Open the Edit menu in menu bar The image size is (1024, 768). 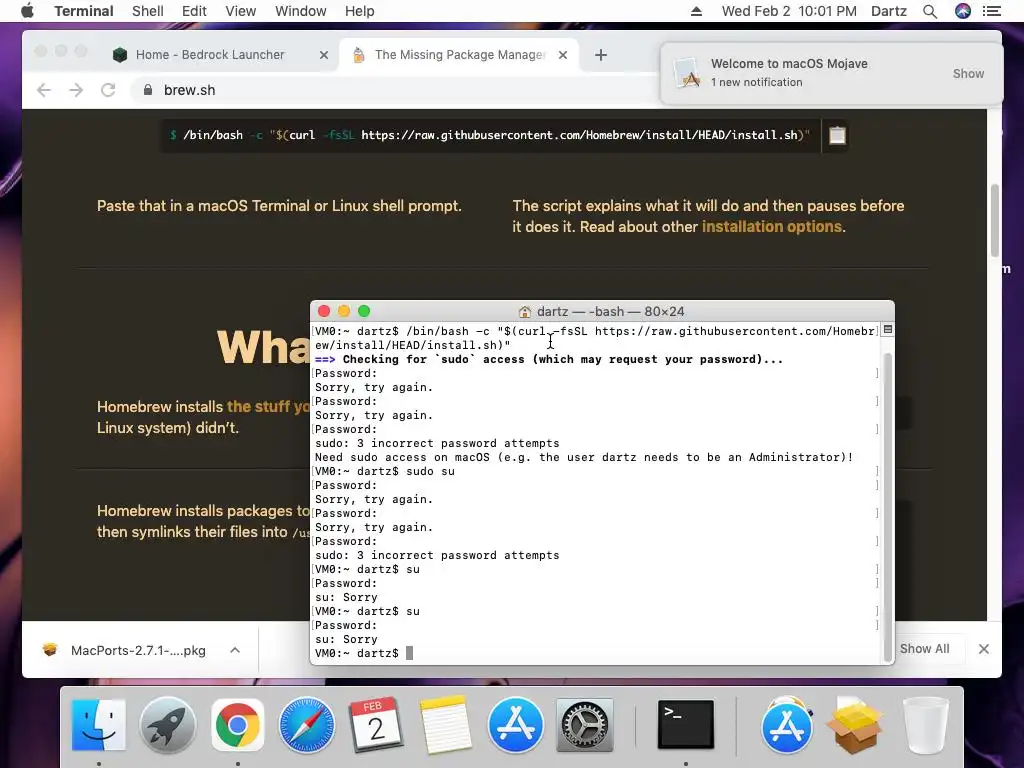[194, 11]
